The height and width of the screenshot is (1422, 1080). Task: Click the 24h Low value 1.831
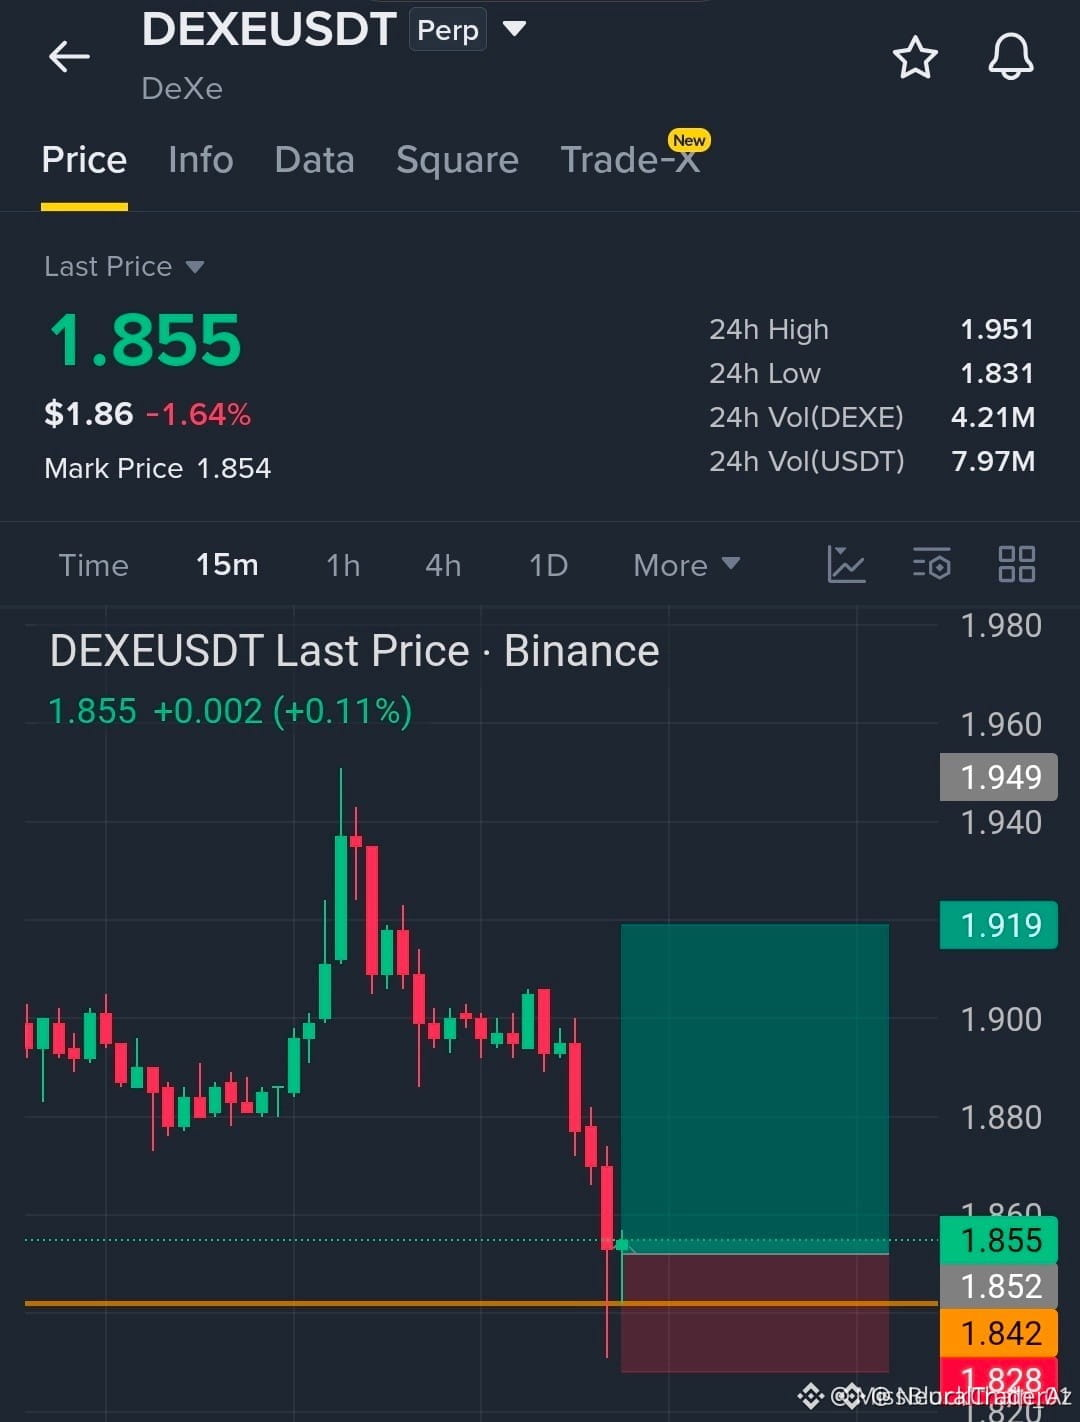point(997,373)
